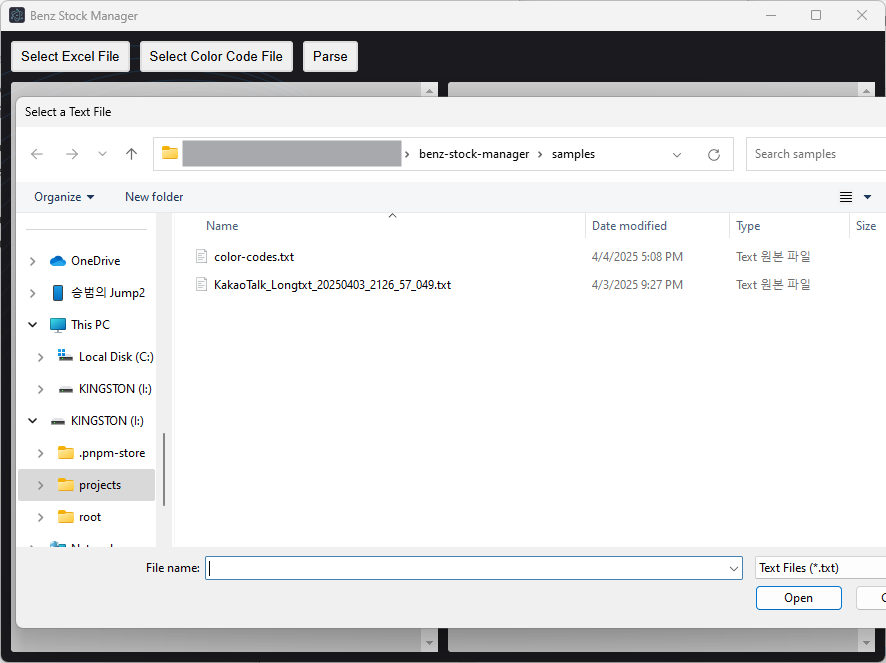The height and width of the screenshot is (663, 886).
Task: Click the File name input field
Action: click(x=470, y=568)
